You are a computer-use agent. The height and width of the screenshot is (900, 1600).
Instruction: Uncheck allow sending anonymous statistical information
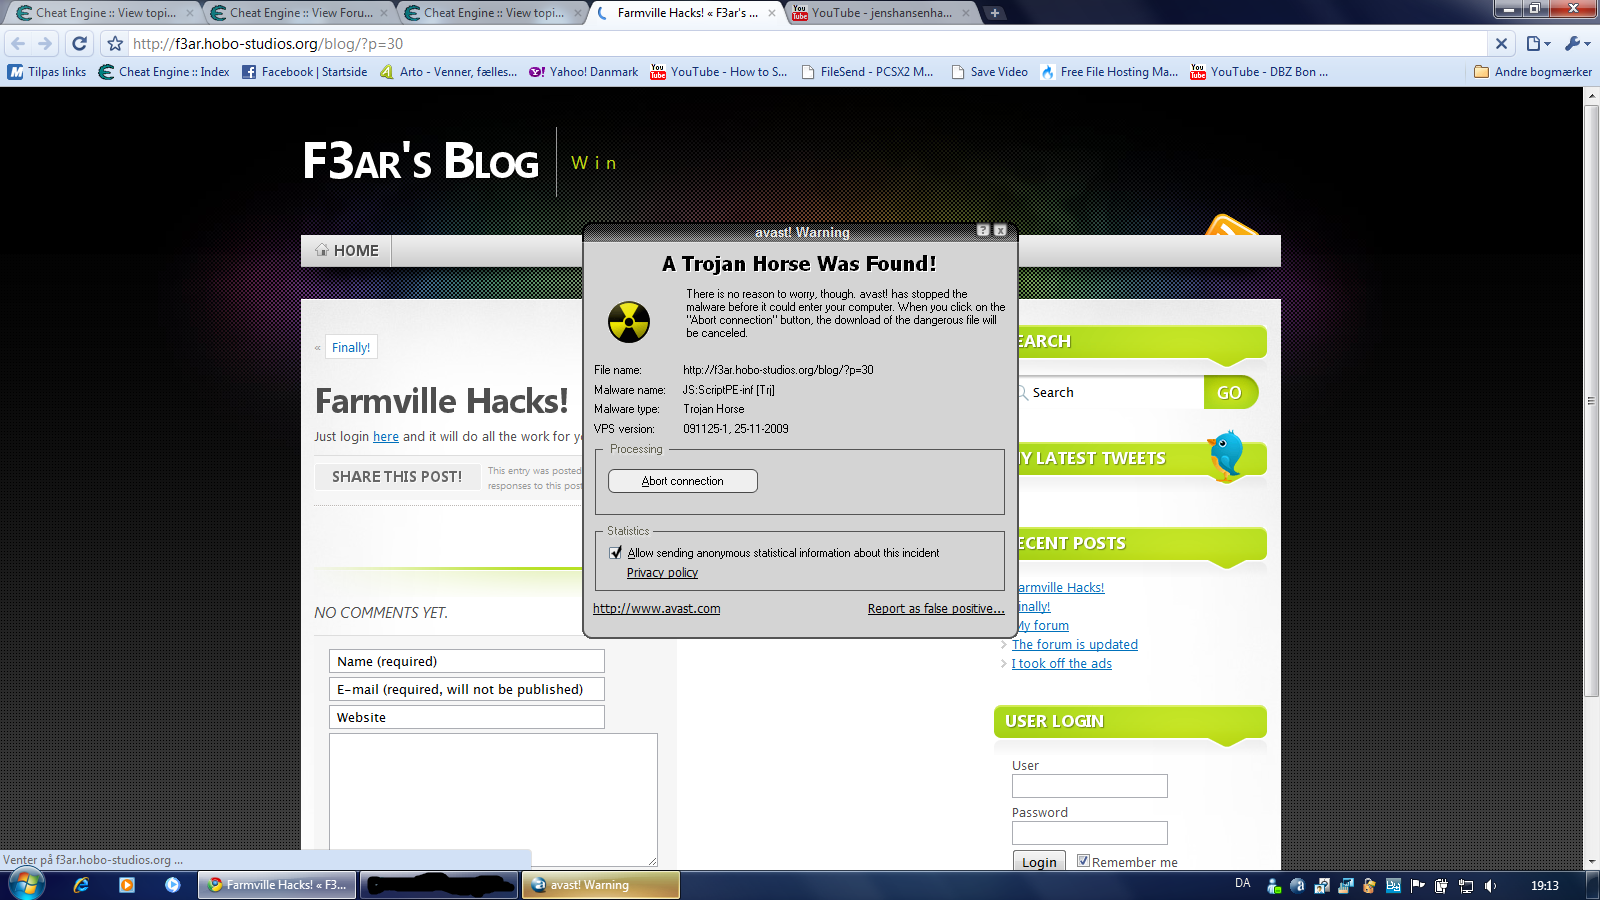click(x=616, y=553)
